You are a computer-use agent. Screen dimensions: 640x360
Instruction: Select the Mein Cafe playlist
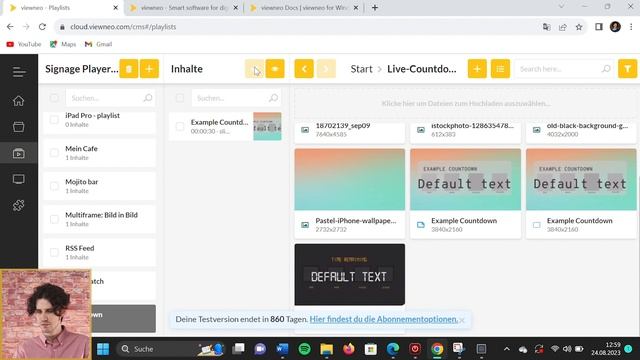[100, 153]
